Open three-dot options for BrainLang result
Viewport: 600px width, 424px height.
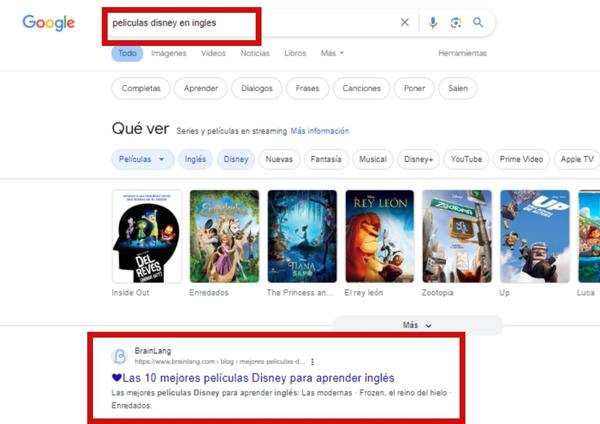pyautogui.click(x=312, y=362)
